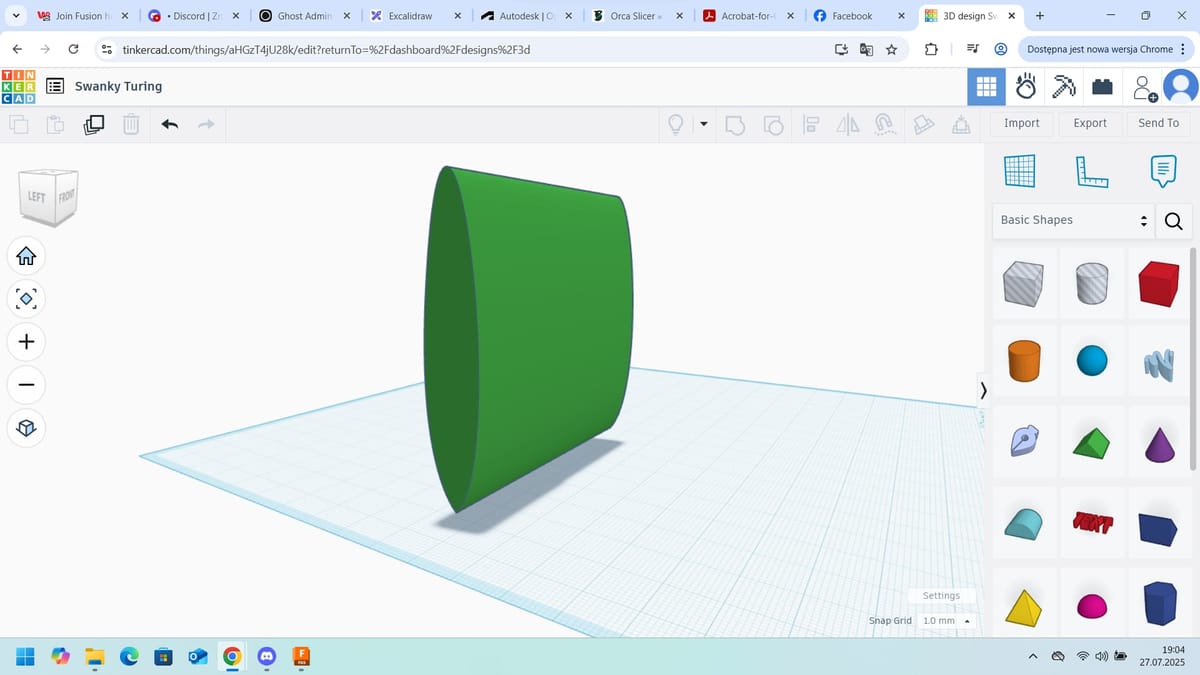Zoom out with the minus button
Screen dimensions: 1200x675
click(x=26, y=385)
